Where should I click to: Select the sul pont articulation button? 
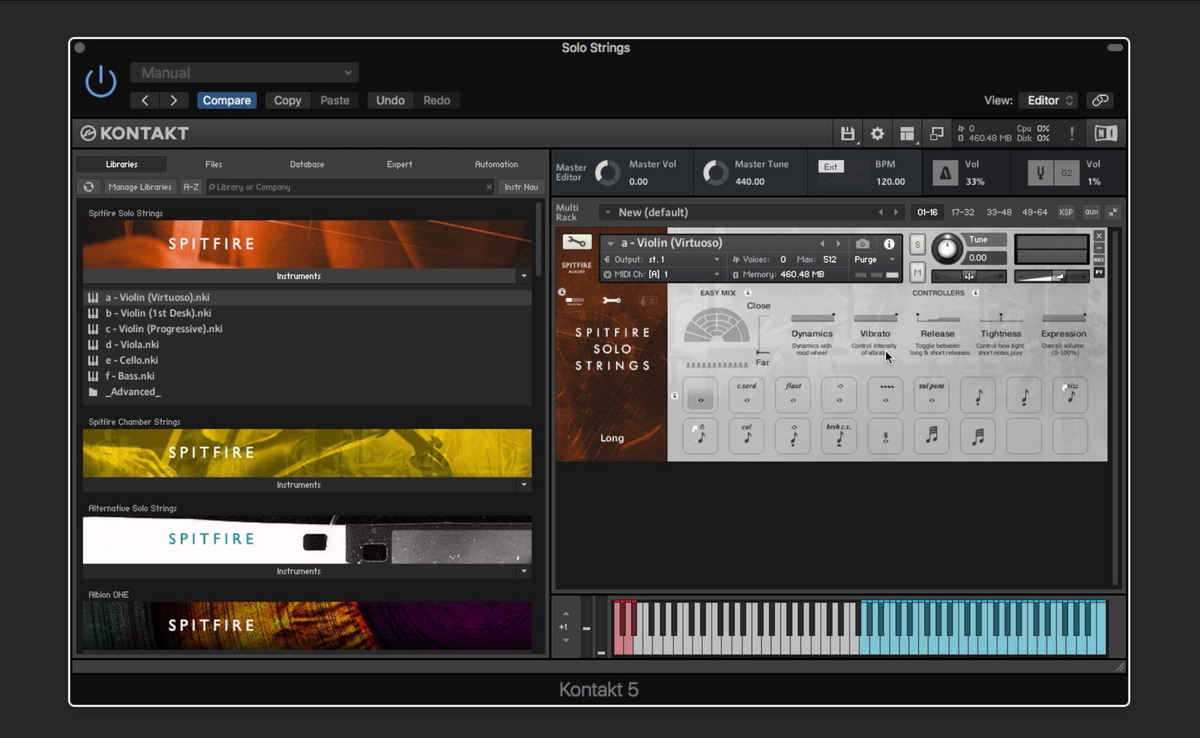tap(931, 395)
